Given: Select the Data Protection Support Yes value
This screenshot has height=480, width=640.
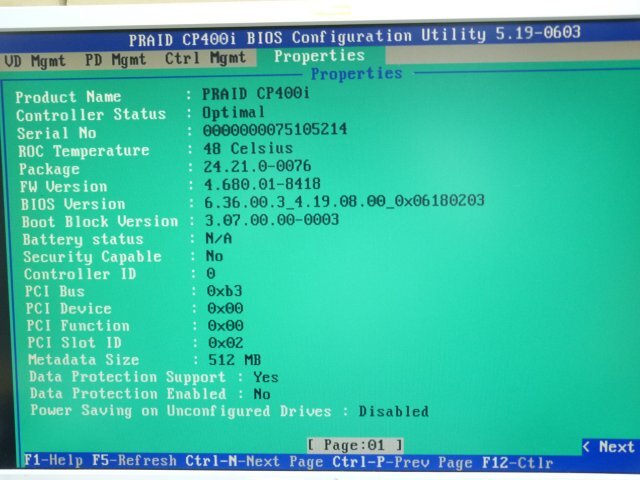Looking at the screenshot, I should pyautogui.click(x=266, y=377).
